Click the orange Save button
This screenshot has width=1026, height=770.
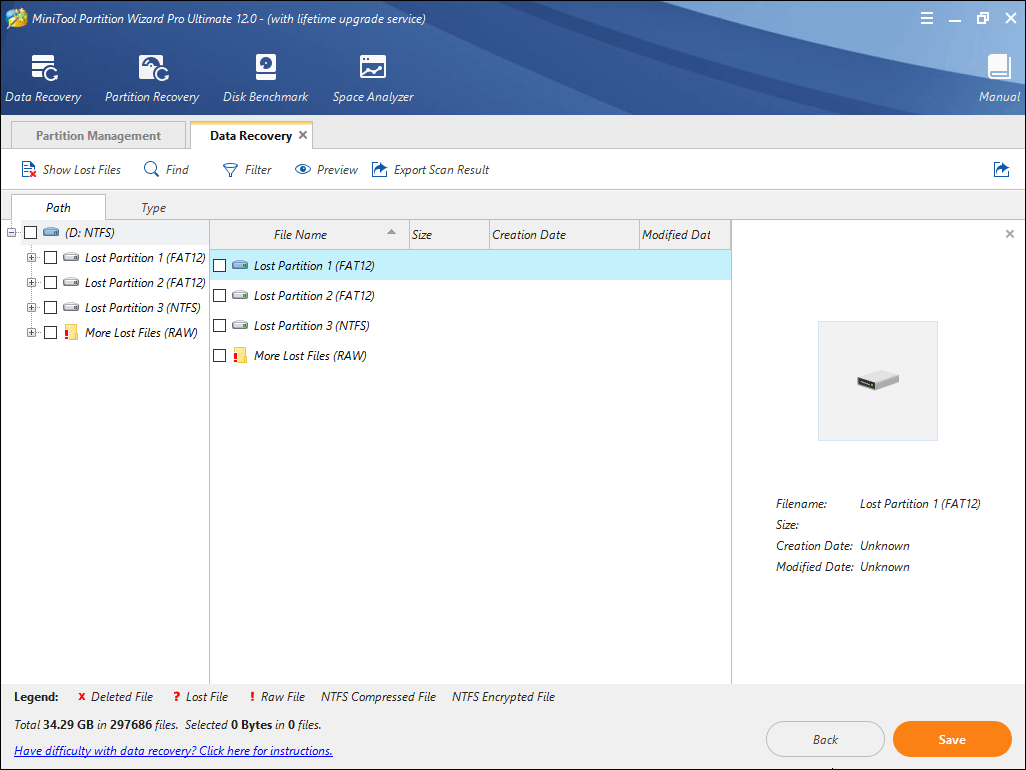click(x=951, y=740)
